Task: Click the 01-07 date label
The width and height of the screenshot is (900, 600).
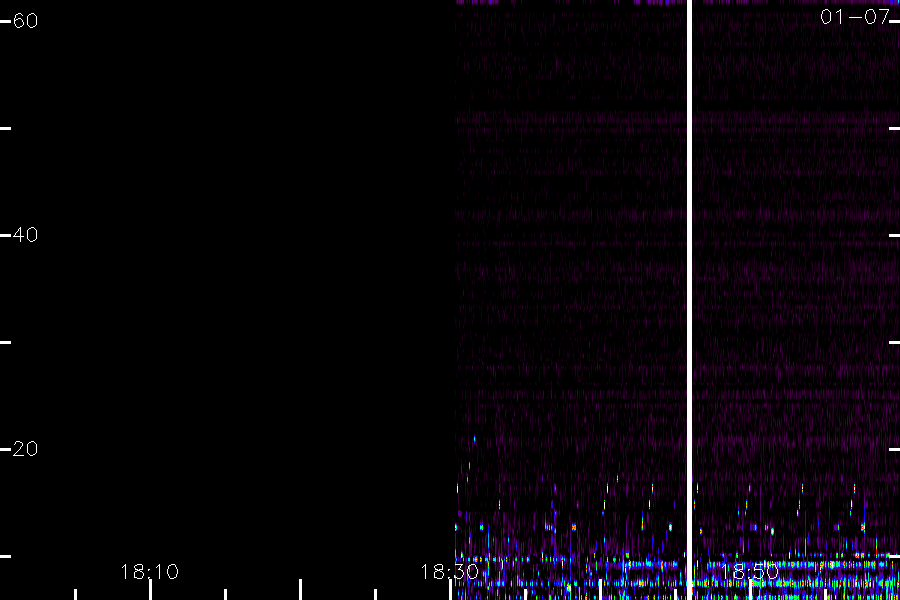Action: pos(855,17)
